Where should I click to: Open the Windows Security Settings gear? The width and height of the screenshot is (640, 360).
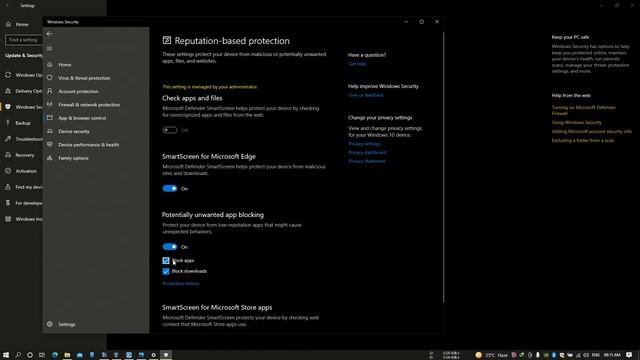(x=50, y=324)
